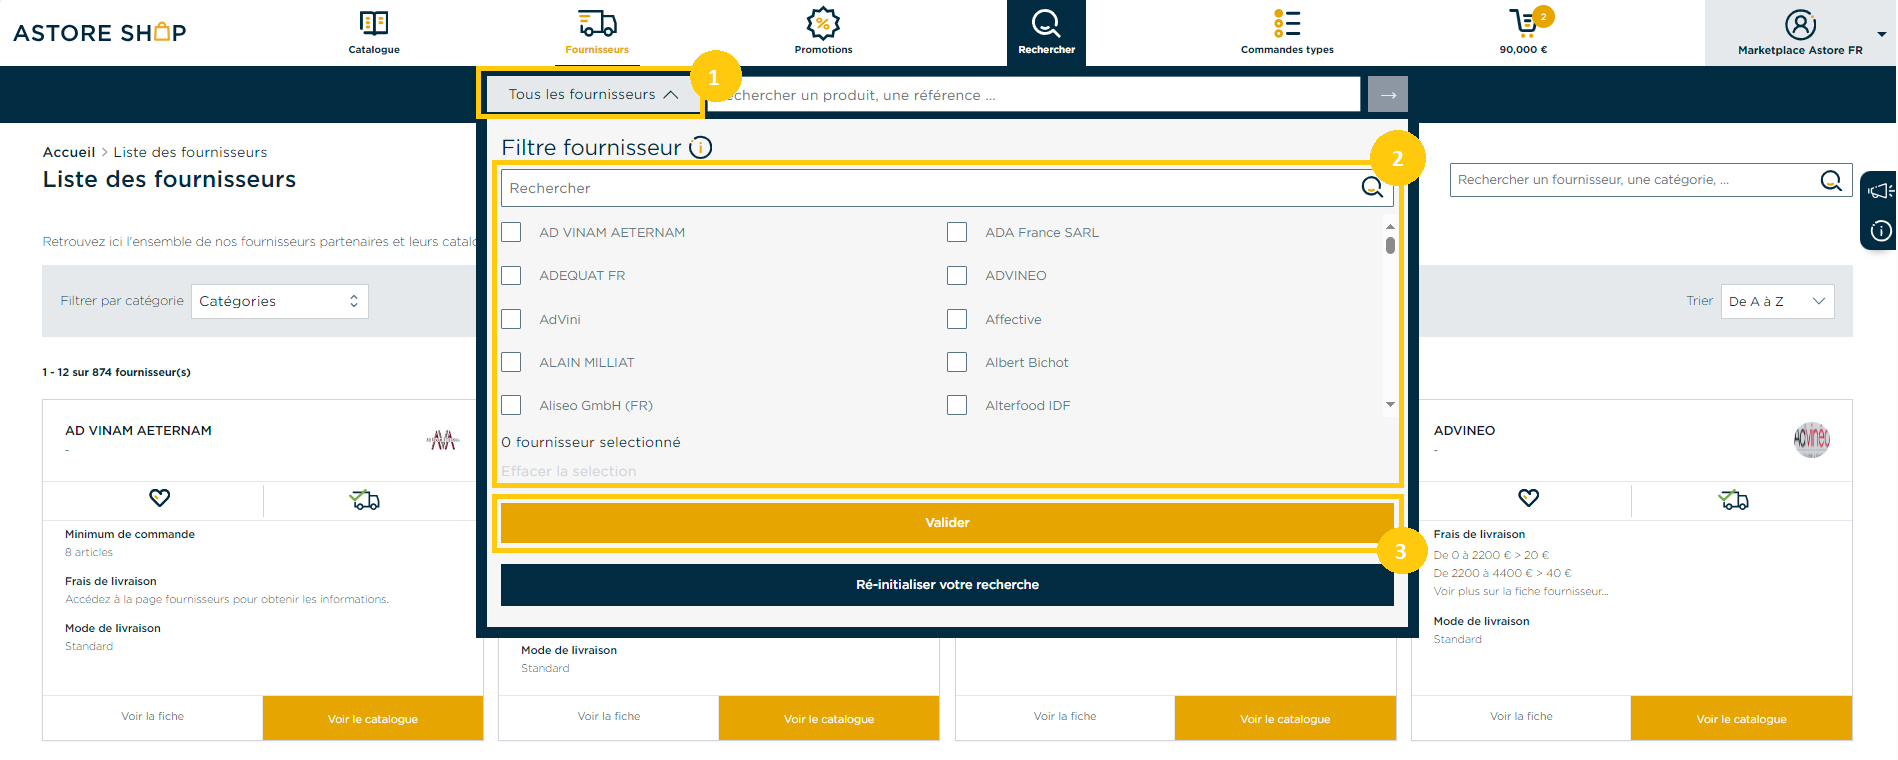
Task: Open the De A à Z sort dropdown
Action: (x=1777, y=301)
